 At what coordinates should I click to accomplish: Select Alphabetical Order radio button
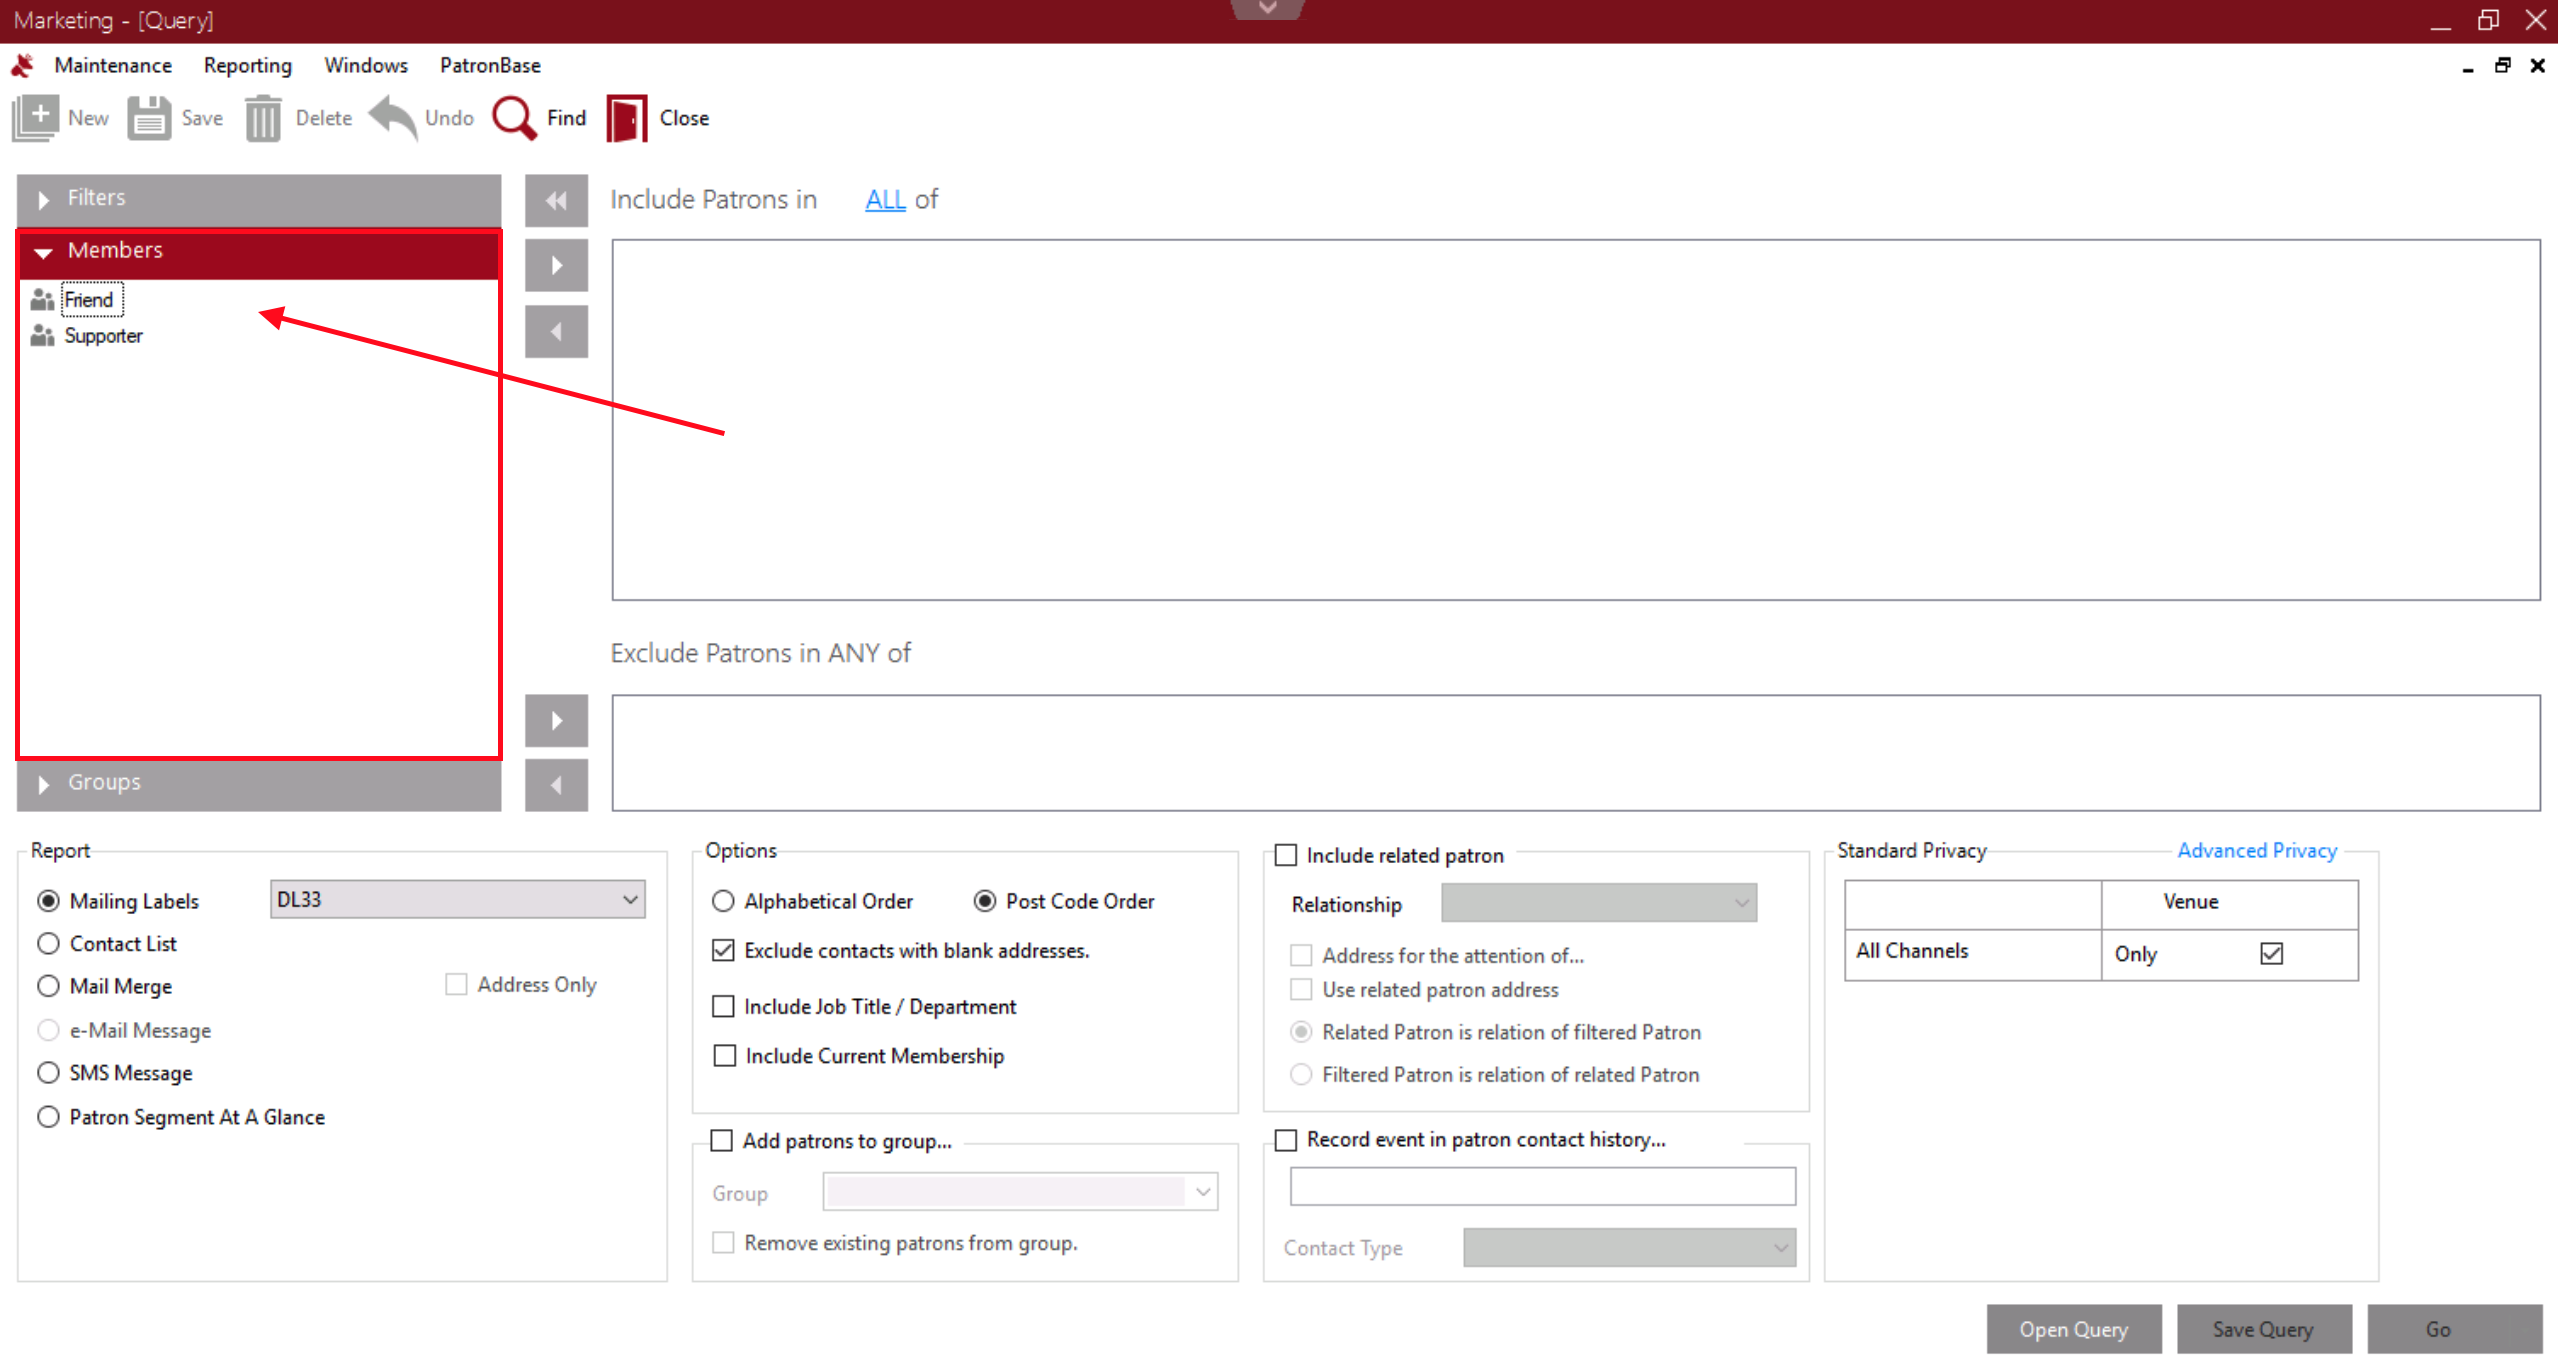tap(723, 901)
